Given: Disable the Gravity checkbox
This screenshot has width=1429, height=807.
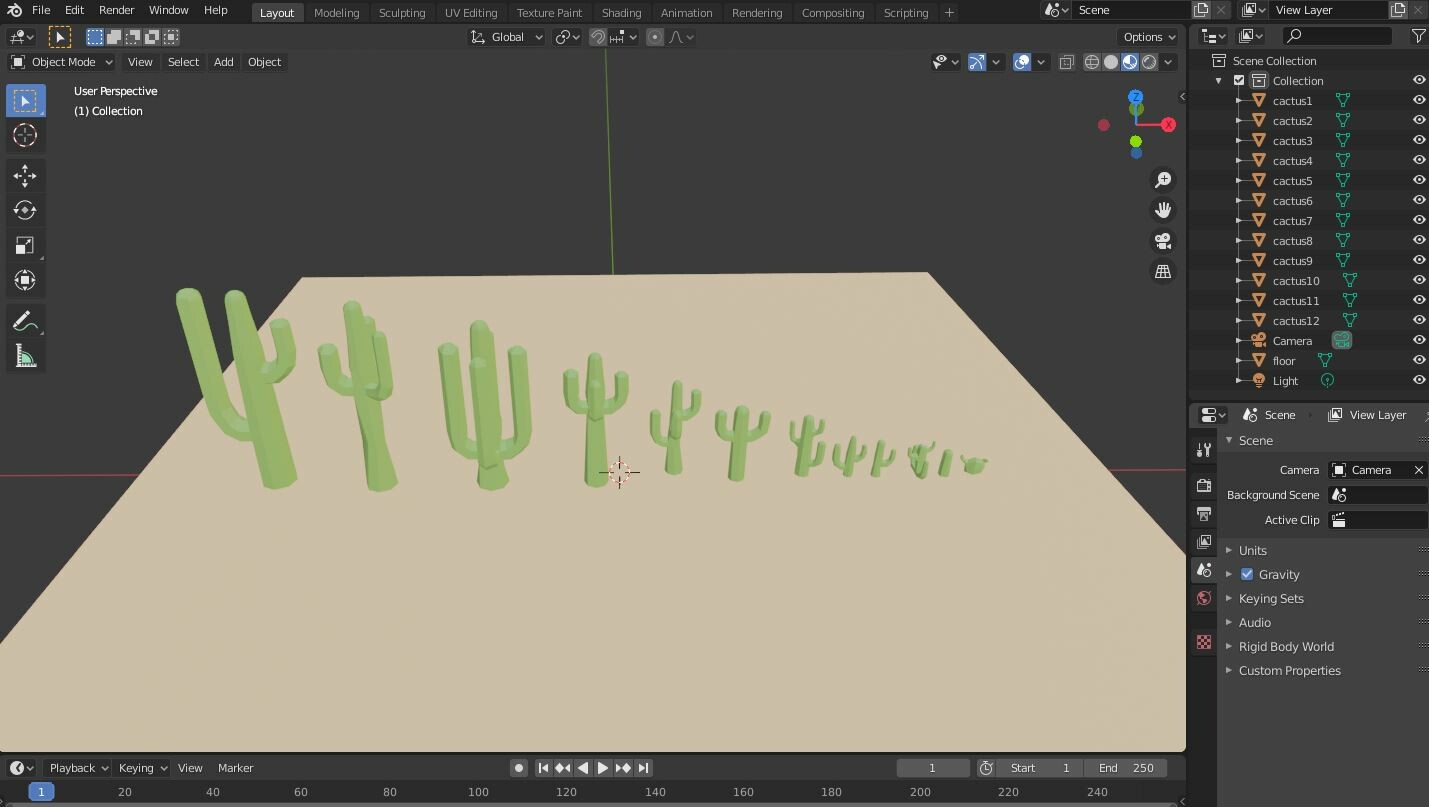Looking at the screenshot, I should click(1247, 574).
